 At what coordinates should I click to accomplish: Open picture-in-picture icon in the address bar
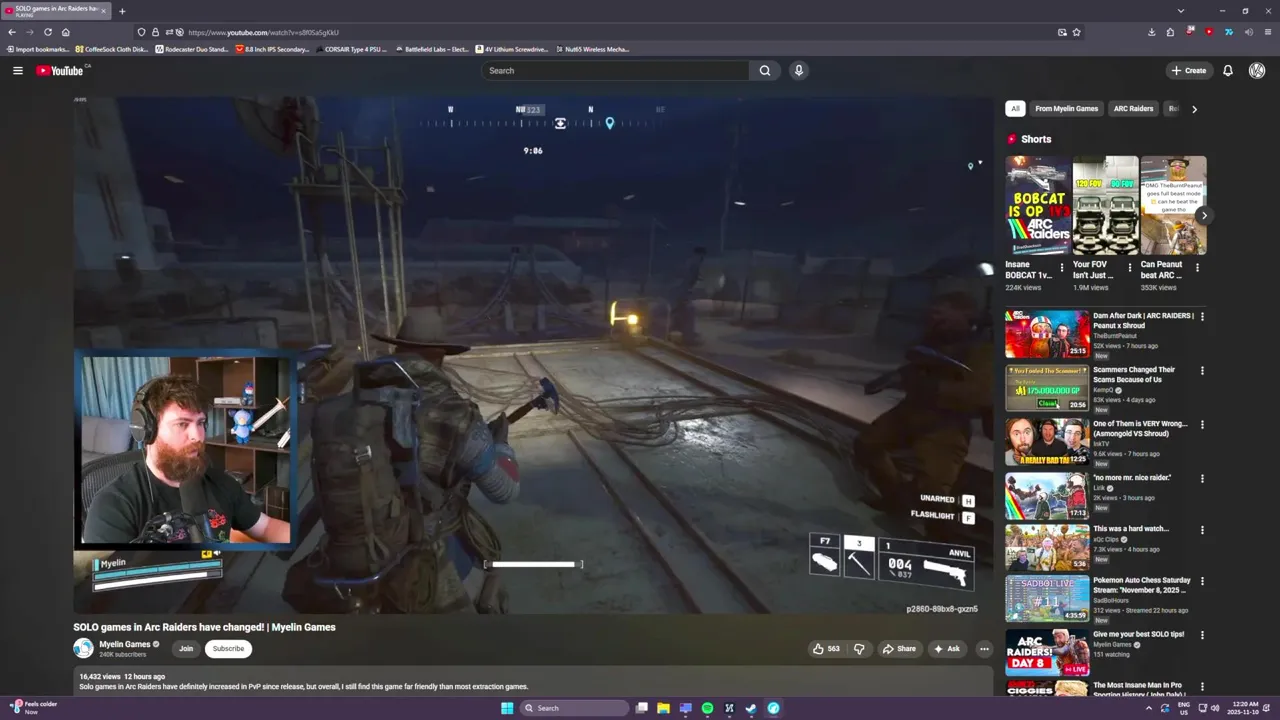point(1062,32)
